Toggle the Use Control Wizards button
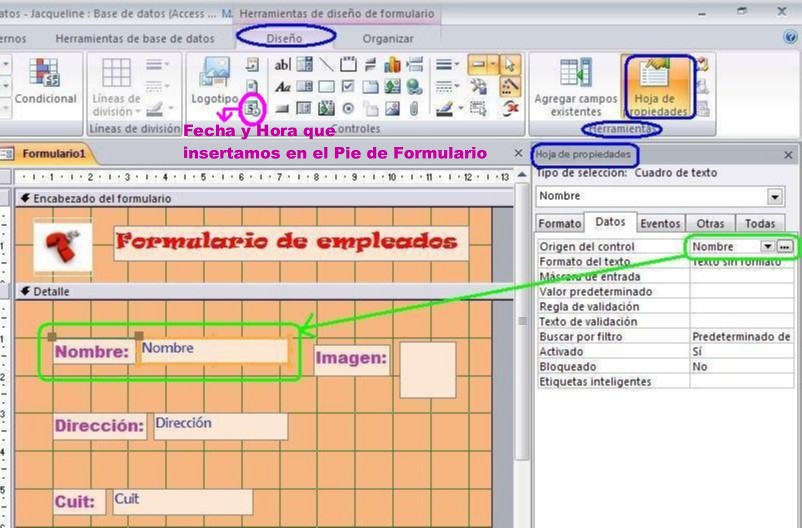Viewport: 802px width, 528px height. click(510, 86)
